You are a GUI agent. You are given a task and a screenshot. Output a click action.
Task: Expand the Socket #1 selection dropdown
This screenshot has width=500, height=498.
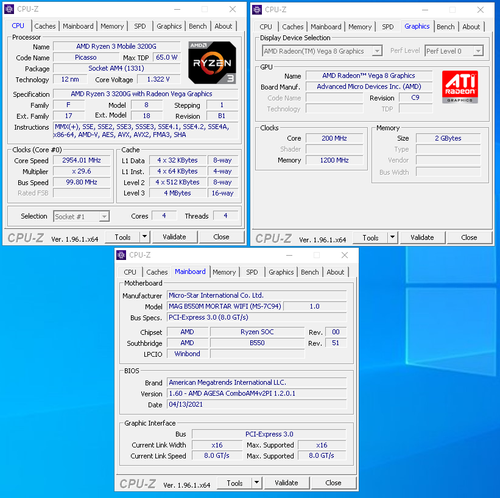104,217
